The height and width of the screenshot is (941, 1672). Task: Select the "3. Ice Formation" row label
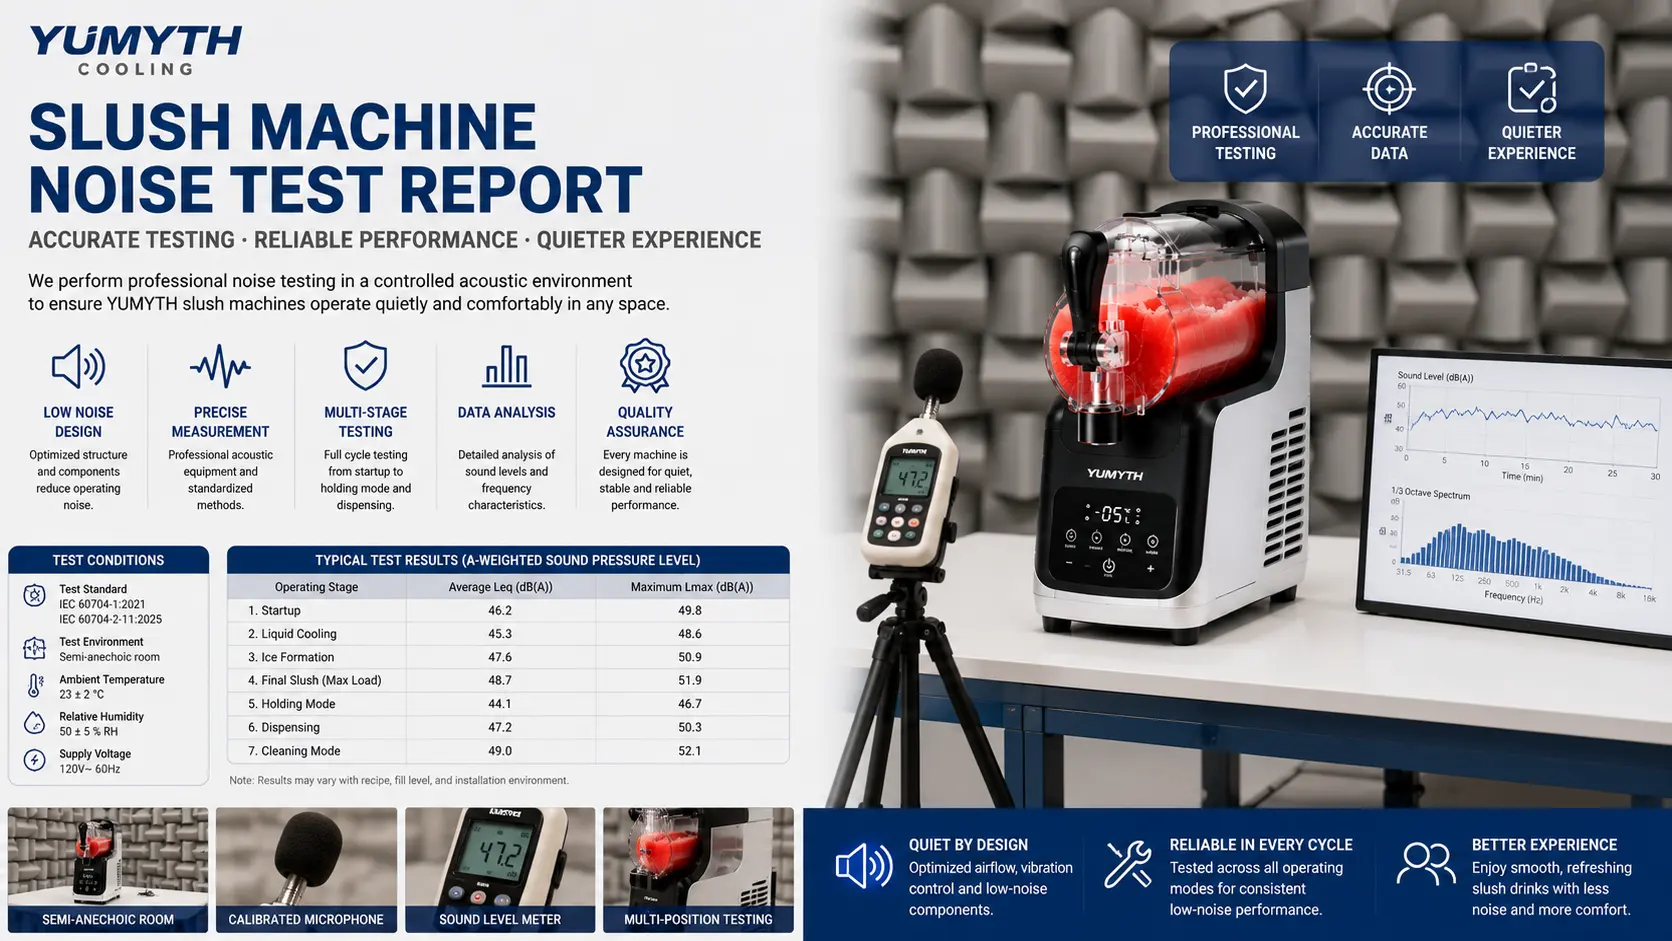coord(291,657)
